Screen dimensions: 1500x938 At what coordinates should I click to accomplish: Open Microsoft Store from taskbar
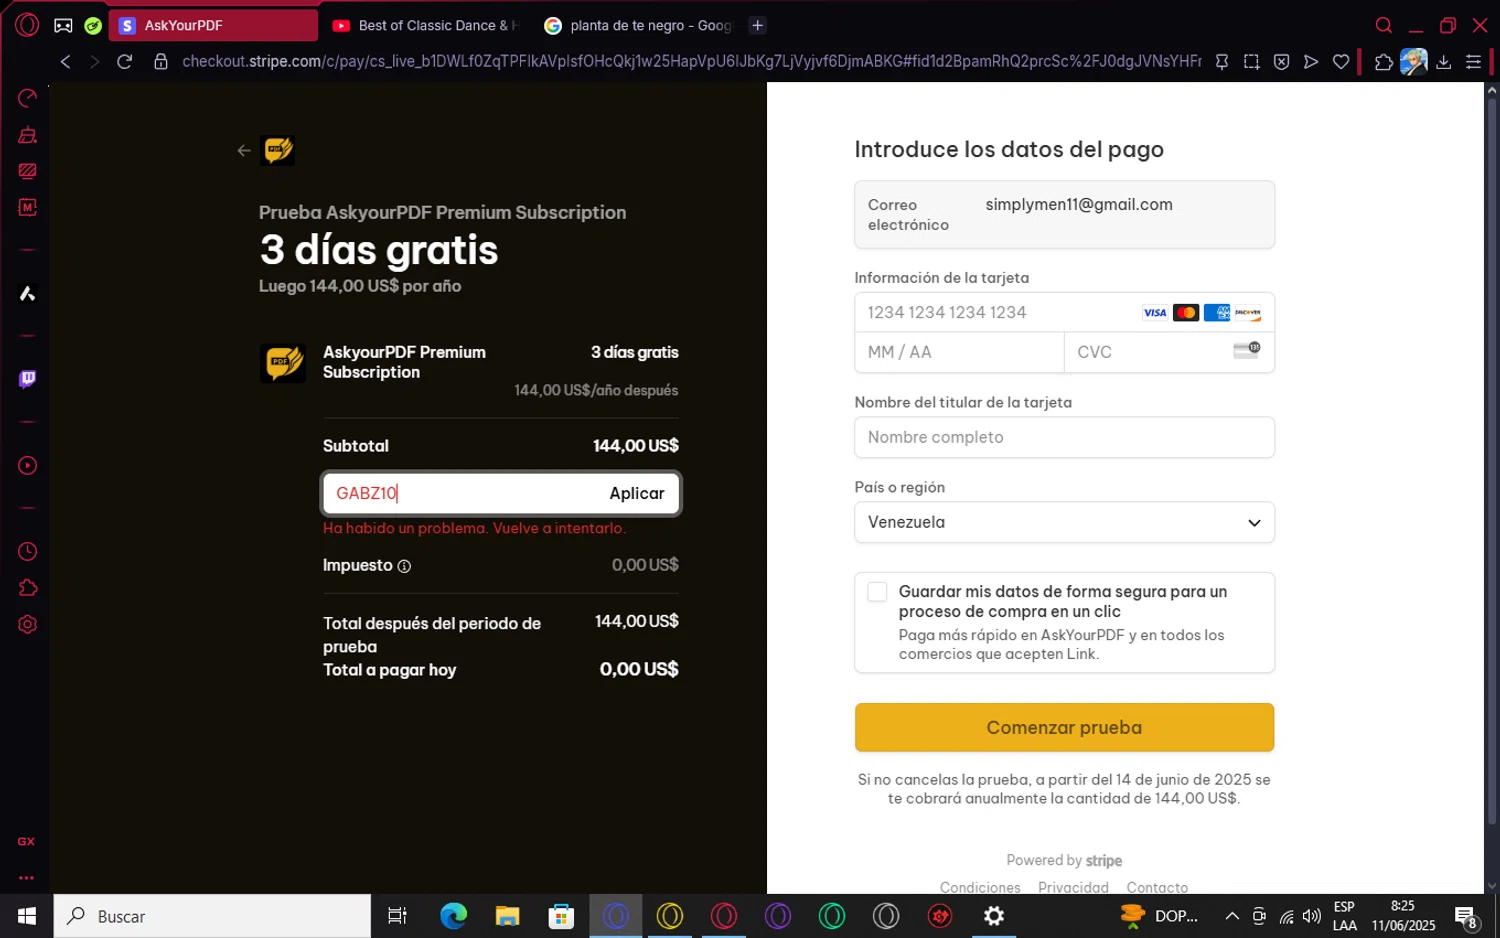point(561,916)
